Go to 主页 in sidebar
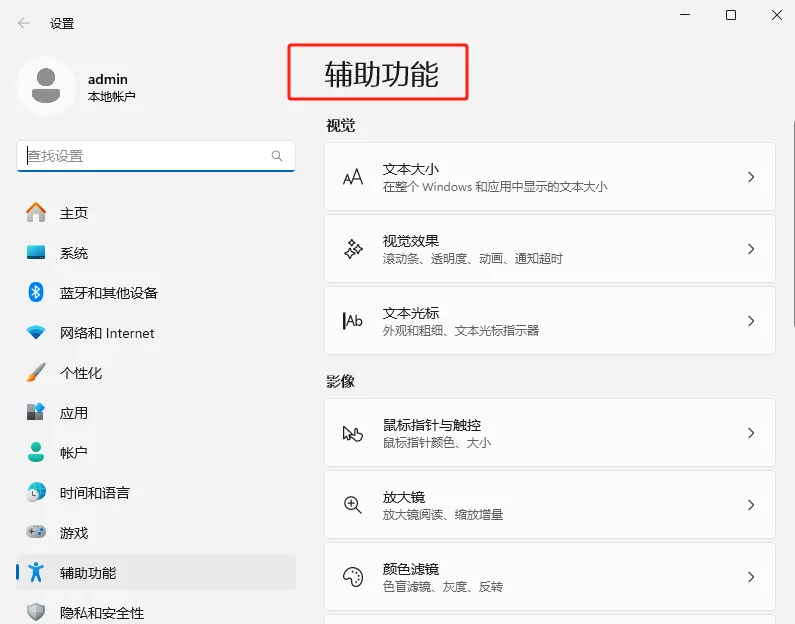 [156, 213]
